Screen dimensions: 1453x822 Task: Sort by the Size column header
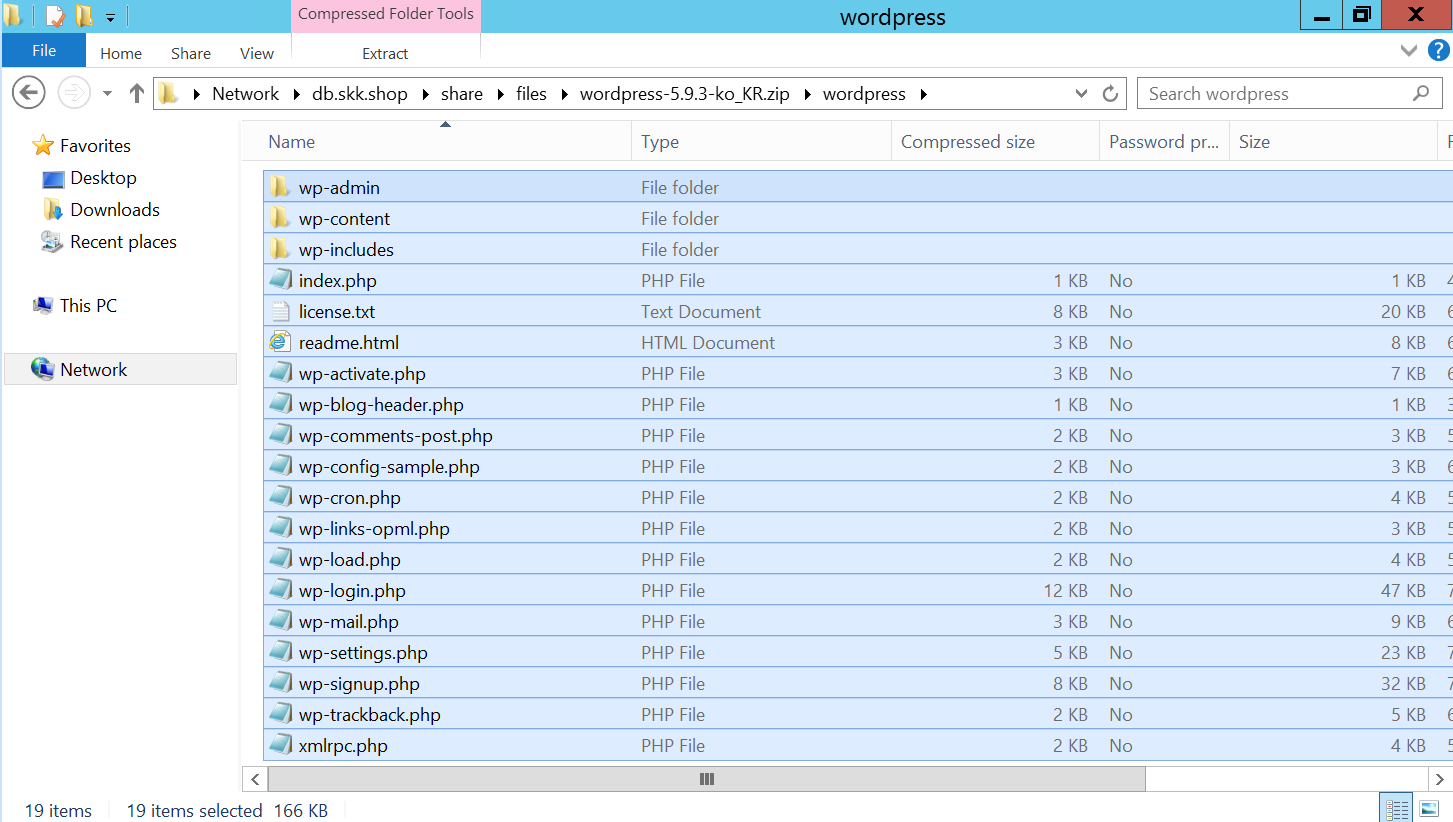pos(1332,142)
